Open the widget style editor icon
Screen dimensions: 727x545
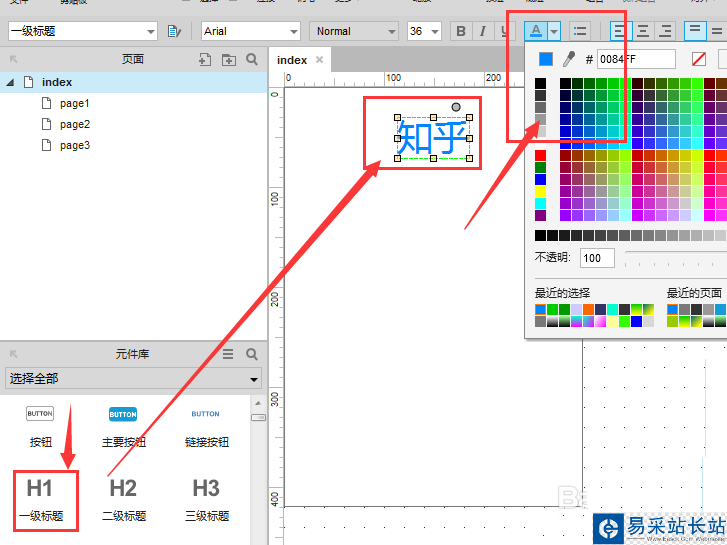coord(174,31)
